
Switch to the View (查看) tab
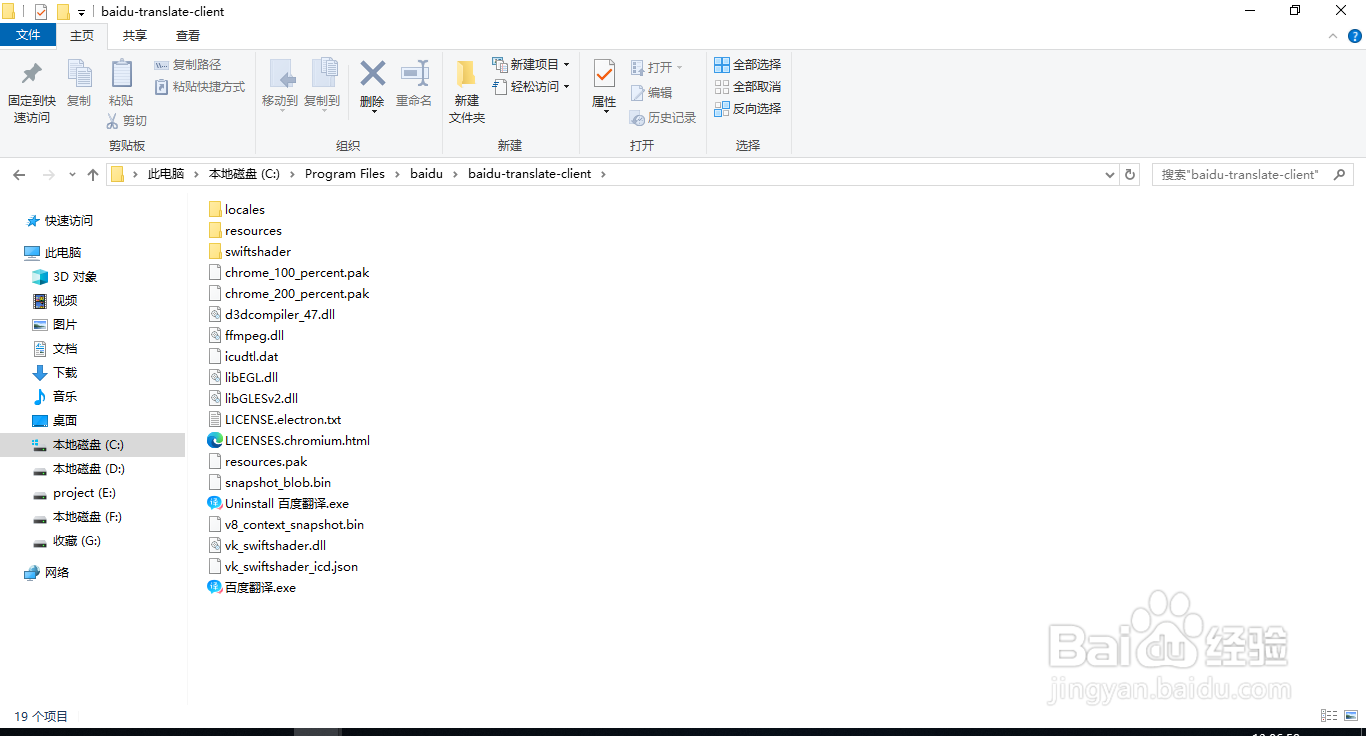point(188,35)
